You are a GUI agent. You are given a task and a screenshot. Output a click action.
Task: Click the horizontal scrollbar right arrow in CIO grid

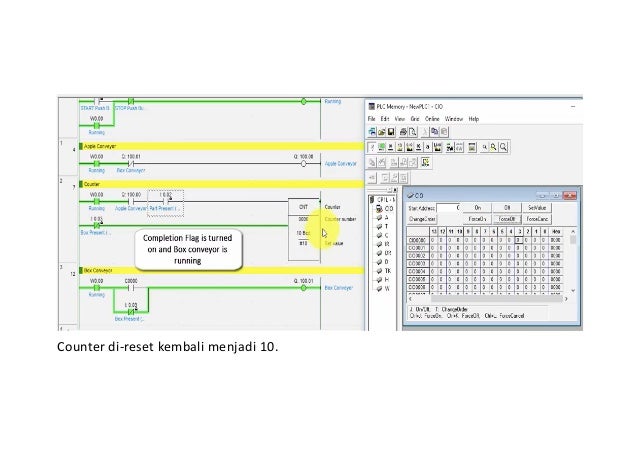566,299
